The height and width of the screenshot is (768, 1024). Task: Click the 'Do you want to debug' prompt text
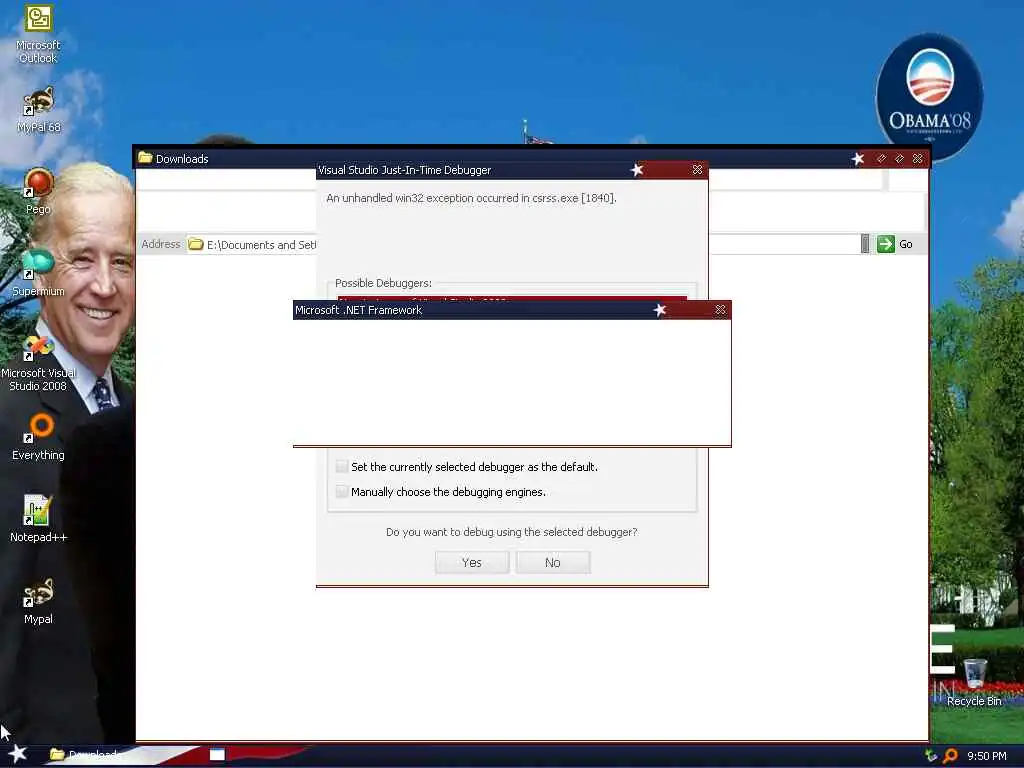click(x=511, y=532)
